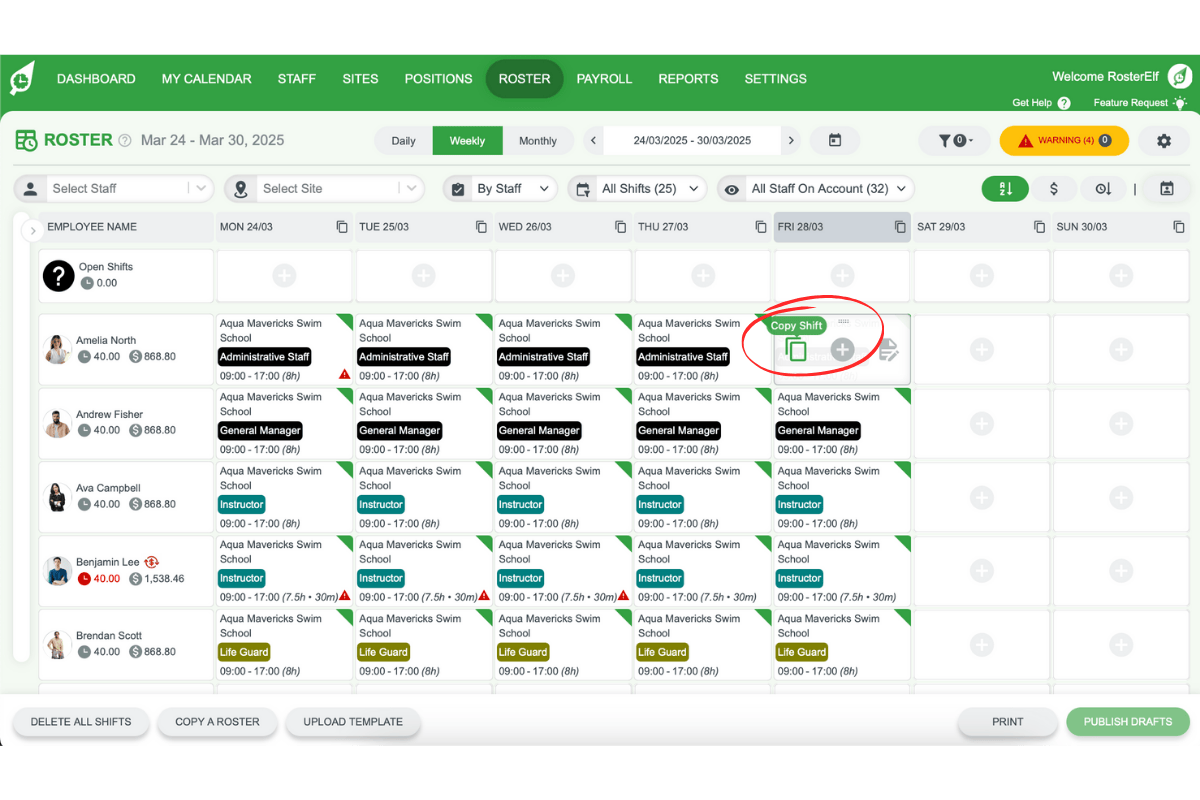Click the dollar sign cost sort icon
Image resolution: width=1200 pixels, height=800 pixels.
click(x=1054, y=188)
